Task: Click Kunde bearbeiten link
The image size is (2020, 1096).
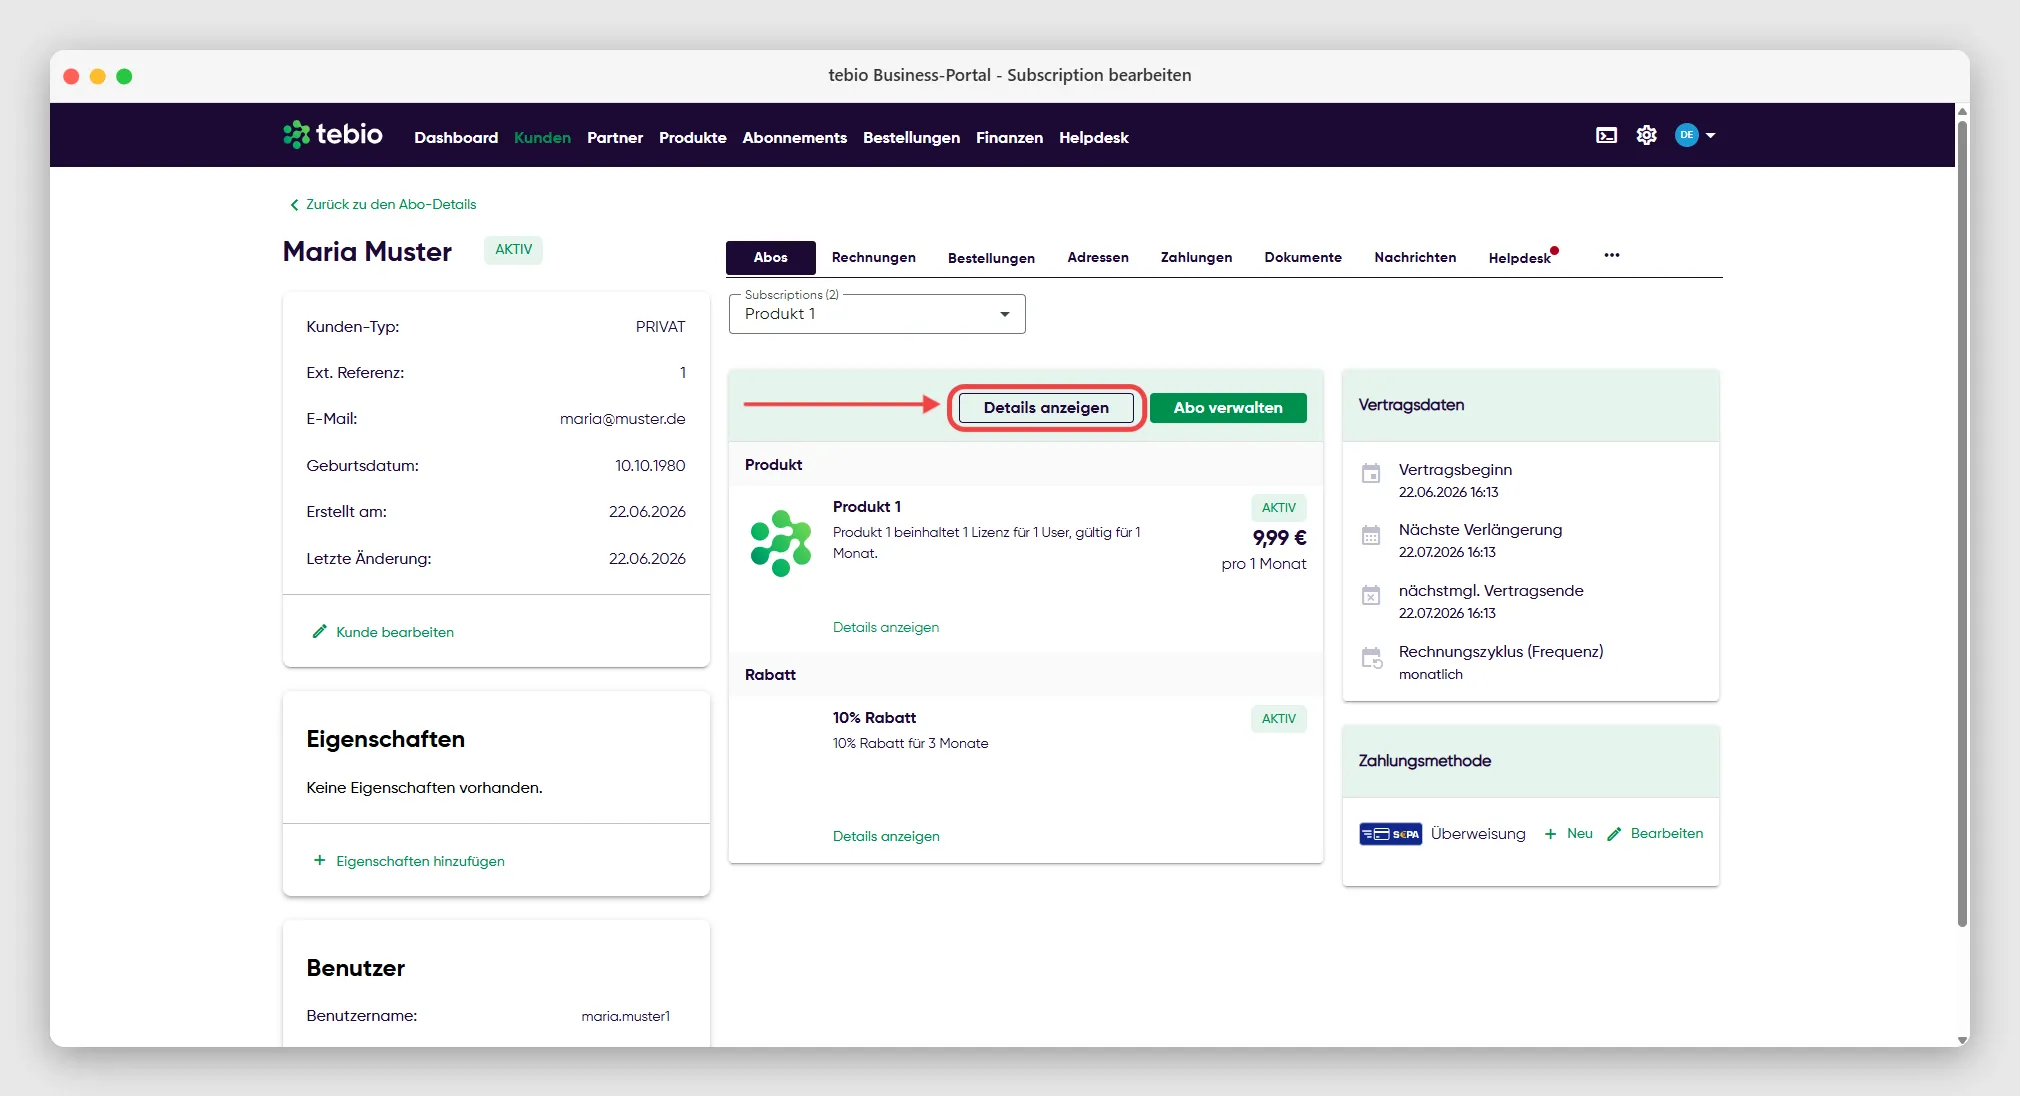Action: pos(395,633)
